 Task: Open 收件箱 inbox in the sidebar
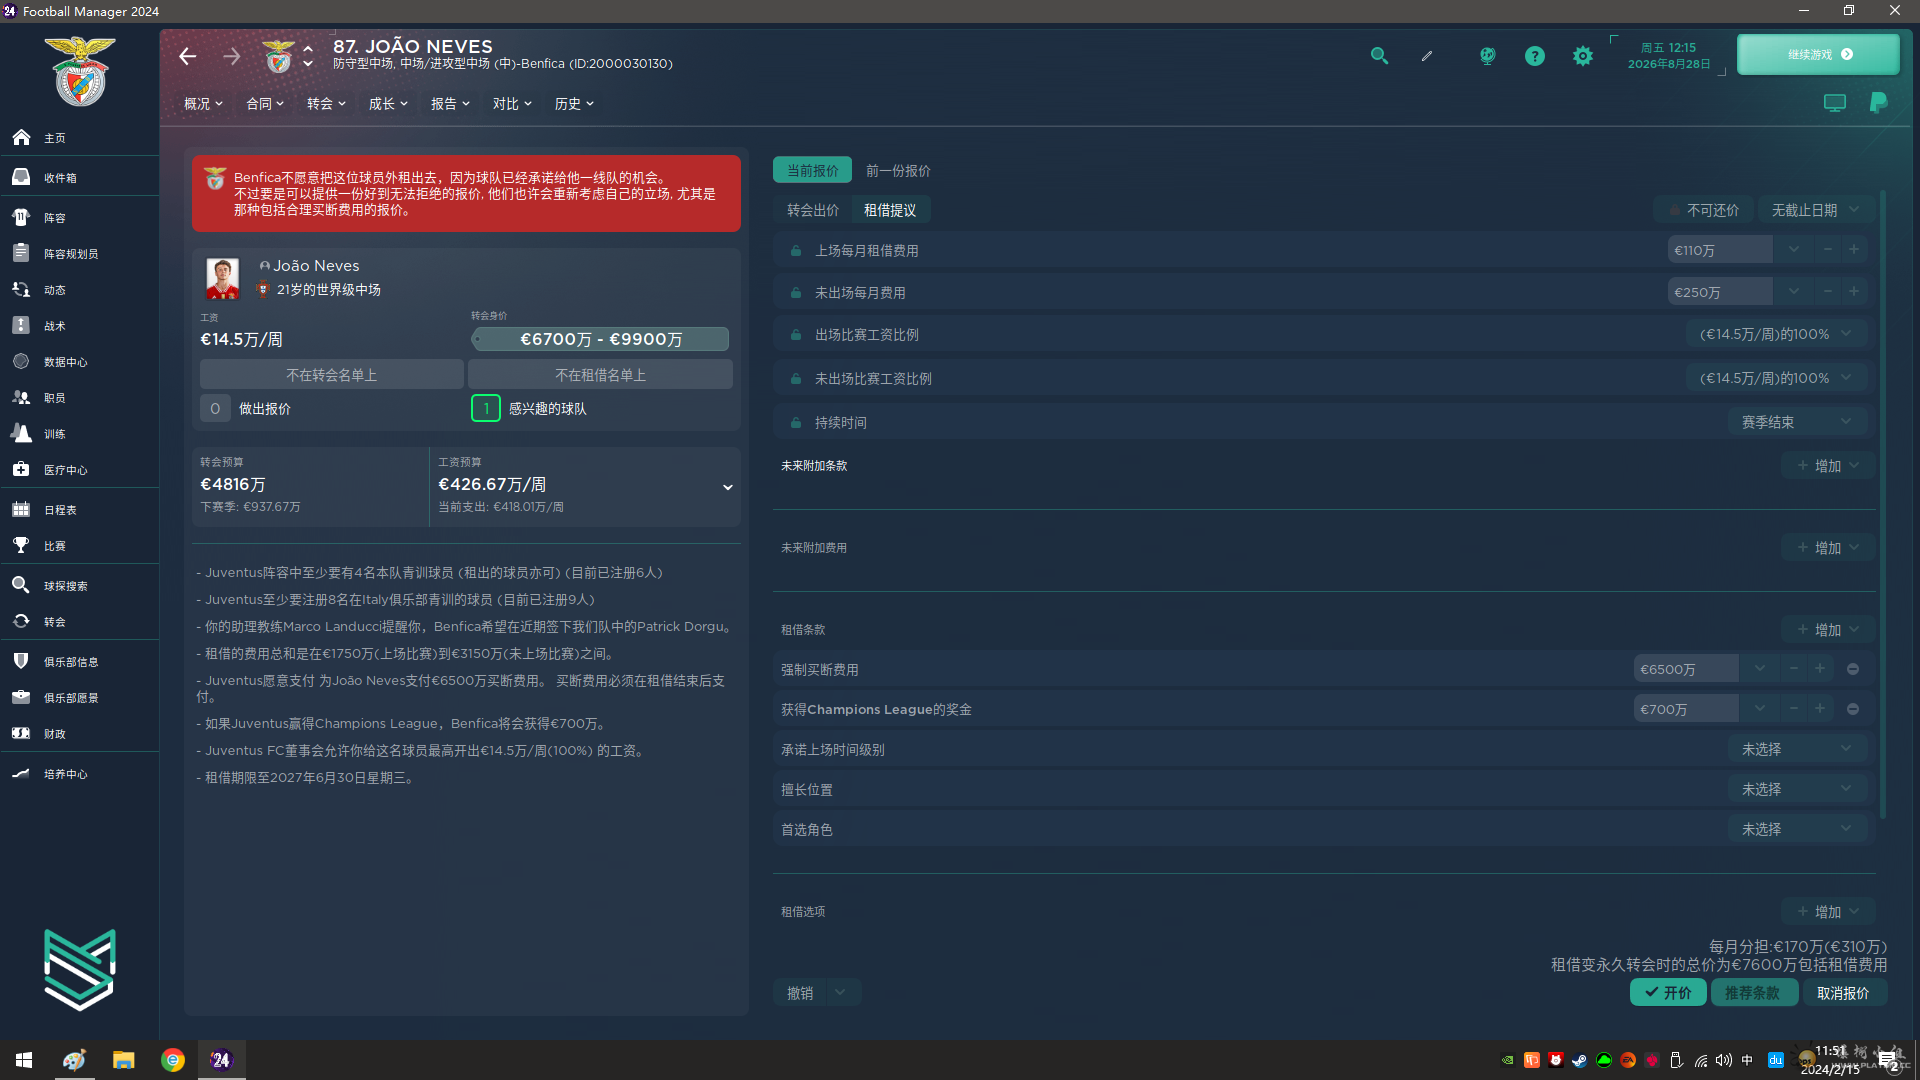click(79, 178)
